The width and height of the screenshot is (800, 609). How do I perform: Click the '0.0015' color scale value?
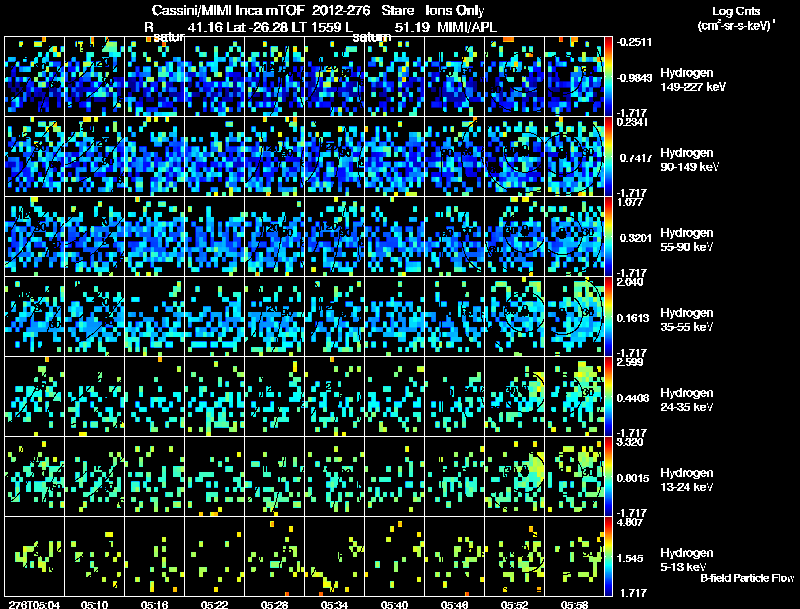633,478
